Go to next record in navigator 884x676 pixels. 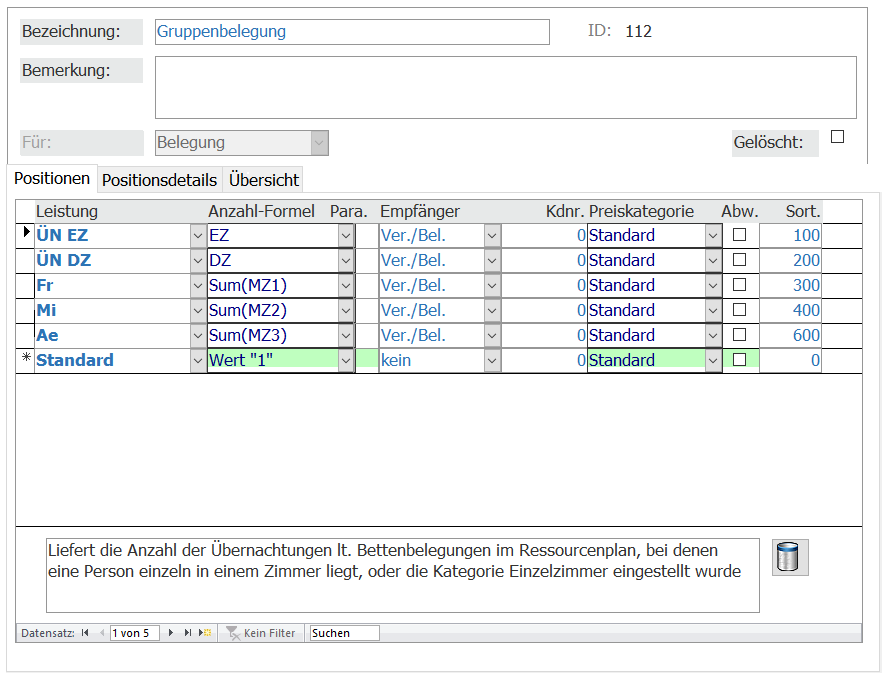pos(171,633)
